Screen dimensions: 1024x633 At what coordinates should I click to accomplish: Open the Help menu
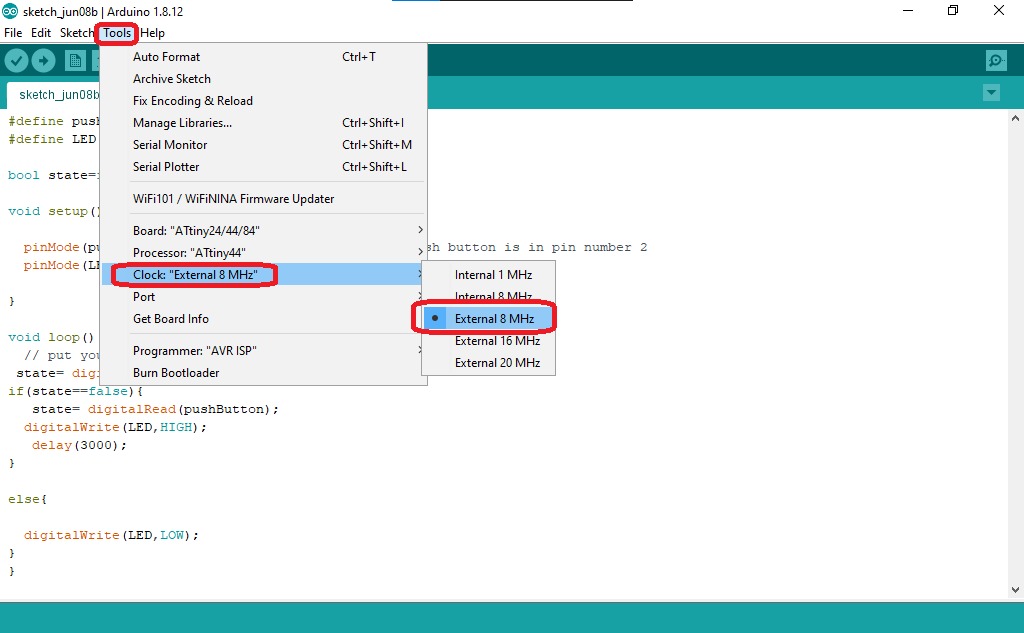tap(153, 33)
